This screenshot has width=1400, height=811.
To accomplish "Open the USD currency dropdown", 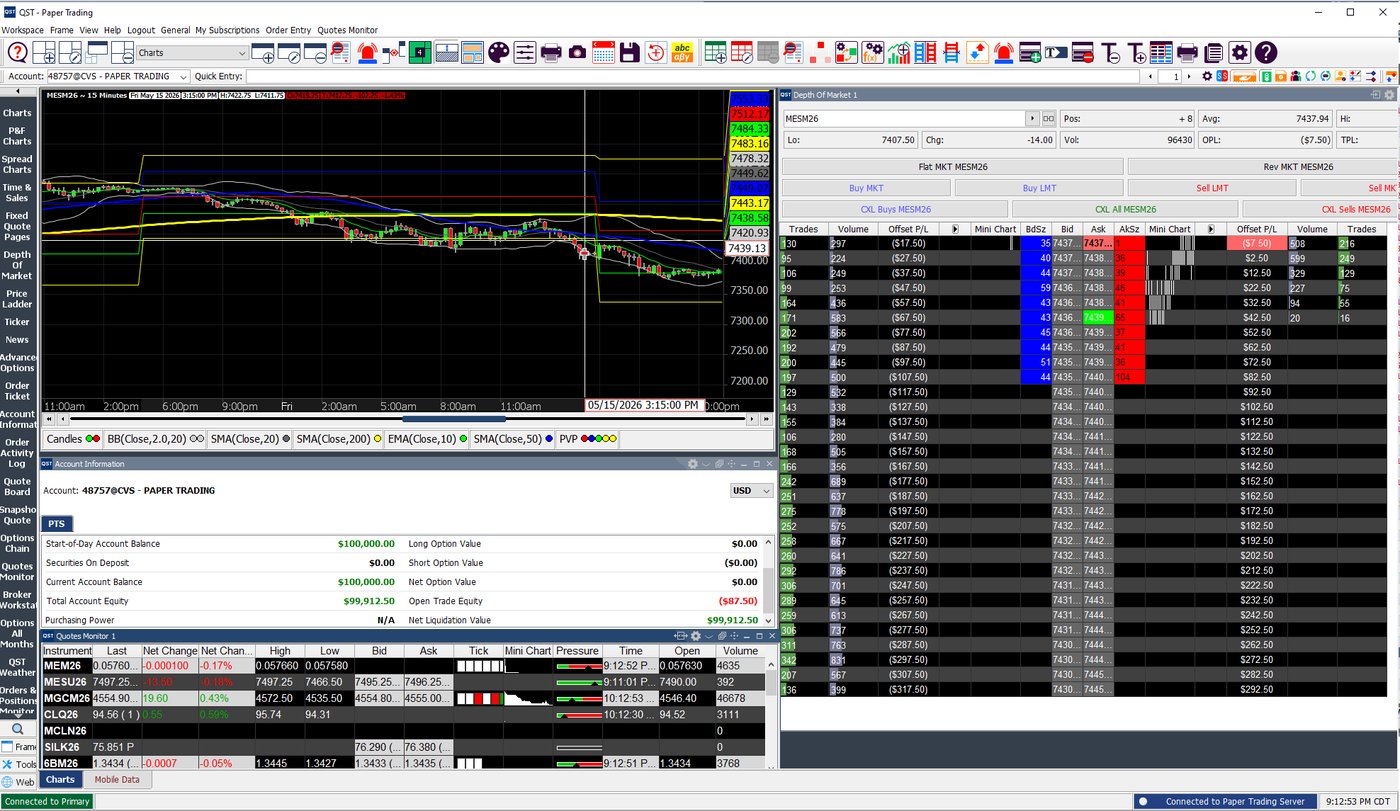I will 753,491.
